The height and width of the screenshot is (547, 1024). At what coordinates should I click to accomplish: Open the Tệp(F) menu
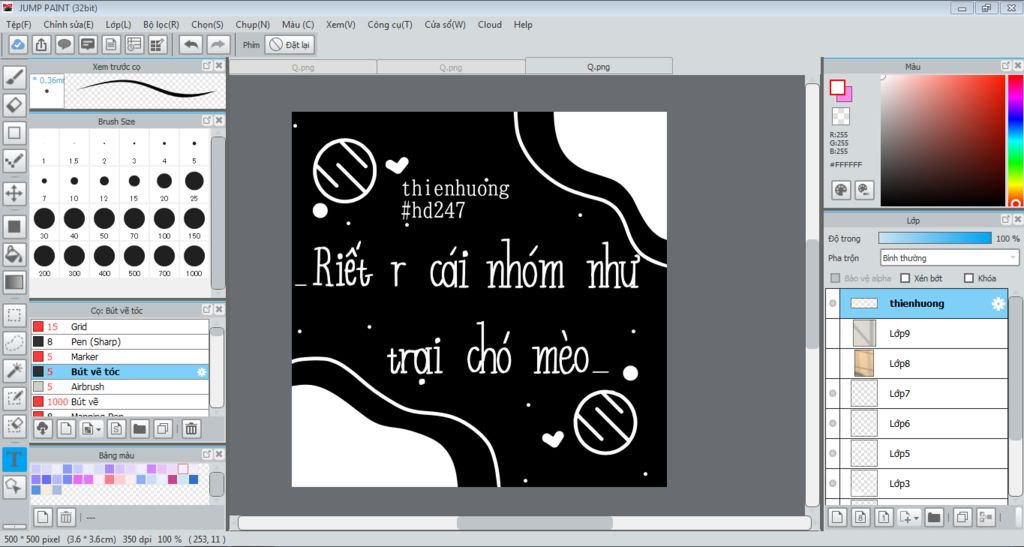[x=18, y=24]
